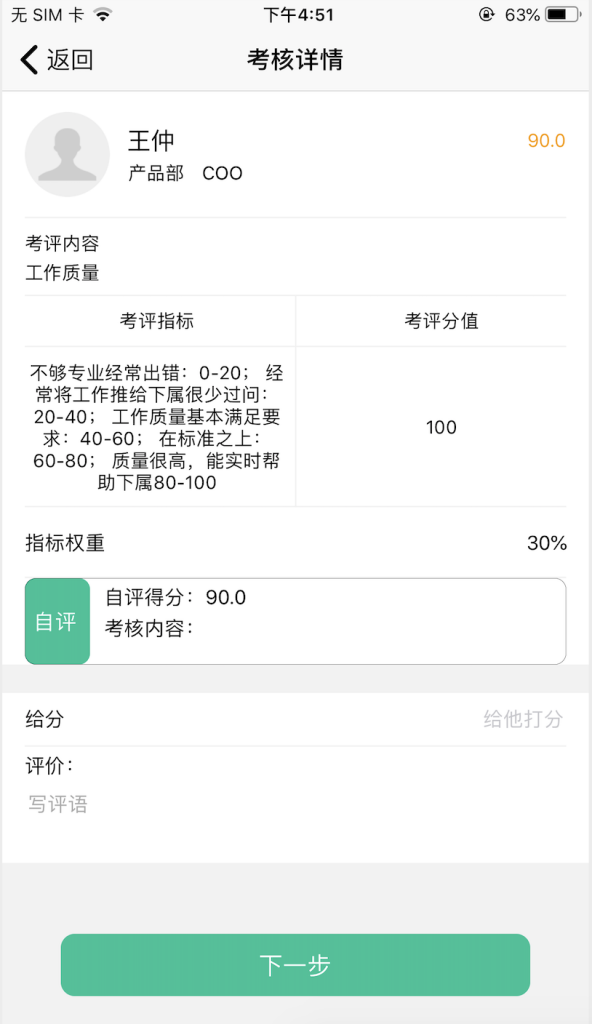Tap the green 下一步 button
The width and height of the screenshot is (592, 1024).
(295, 965)
